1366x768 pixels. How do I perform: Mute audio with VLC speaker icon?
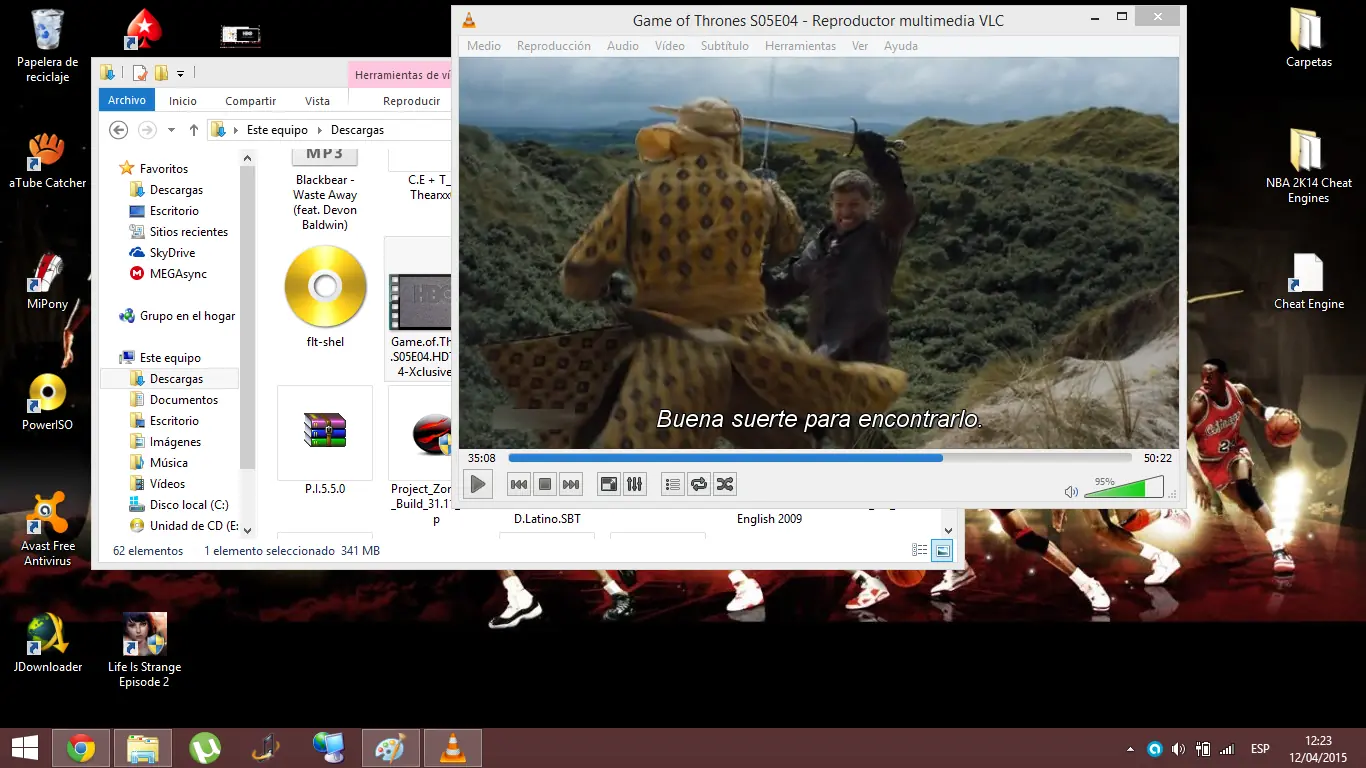[1071, 491]
